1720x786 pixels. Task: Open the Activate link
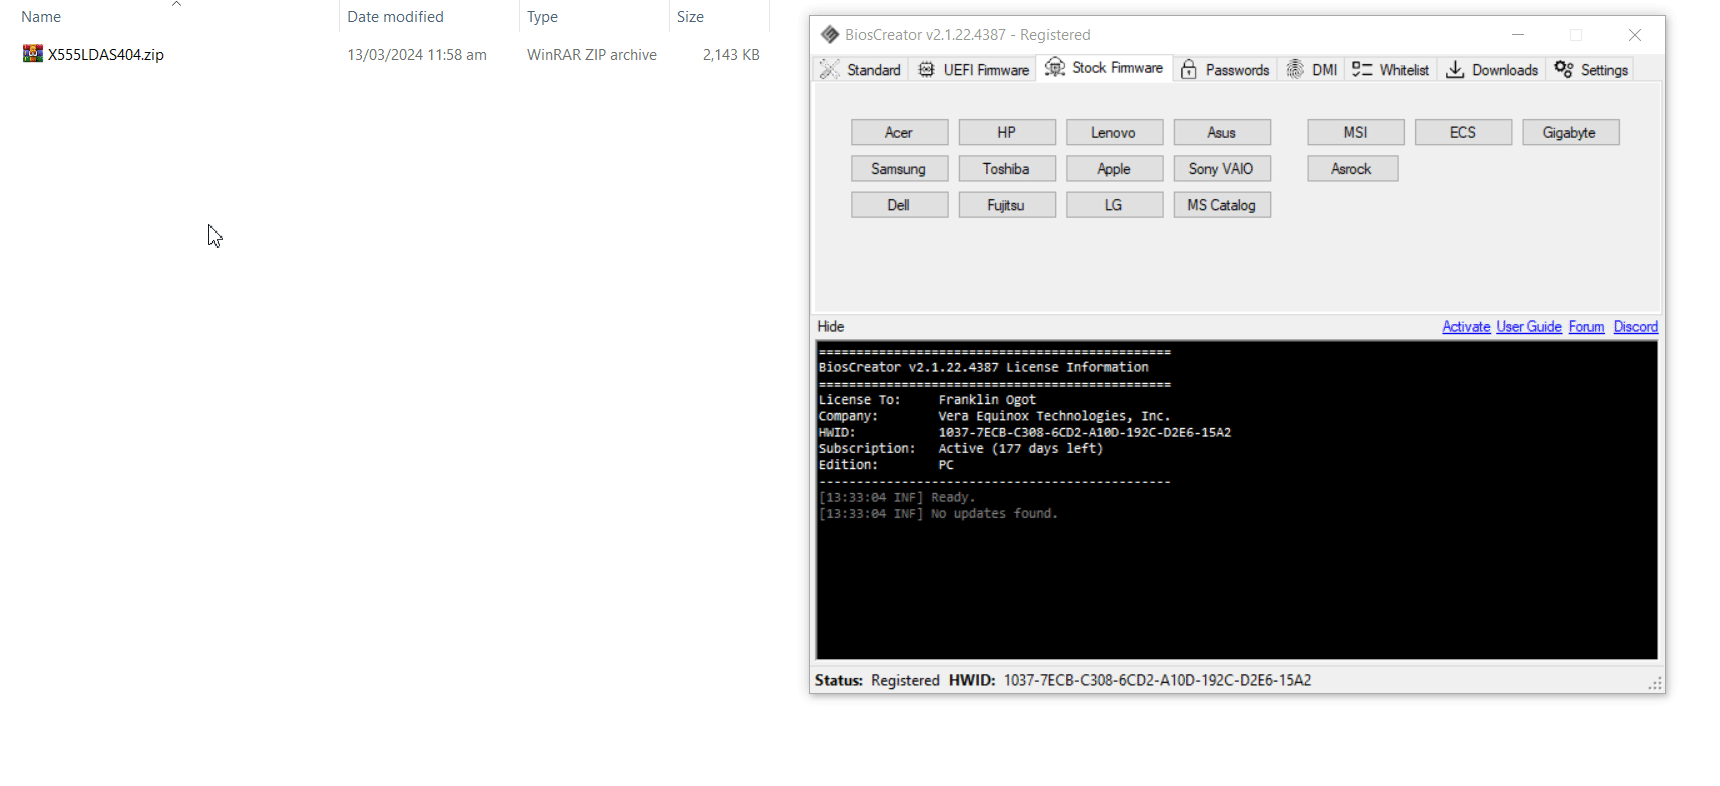(x=1466, y=326)
